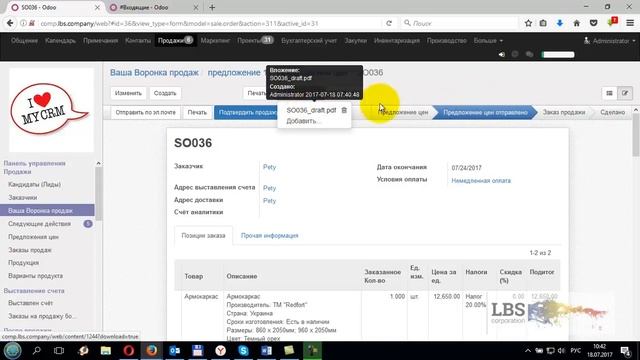This screenshot has height=360, width=640.
Task: Switch to form view icon
Action: [x=624, y=93]
